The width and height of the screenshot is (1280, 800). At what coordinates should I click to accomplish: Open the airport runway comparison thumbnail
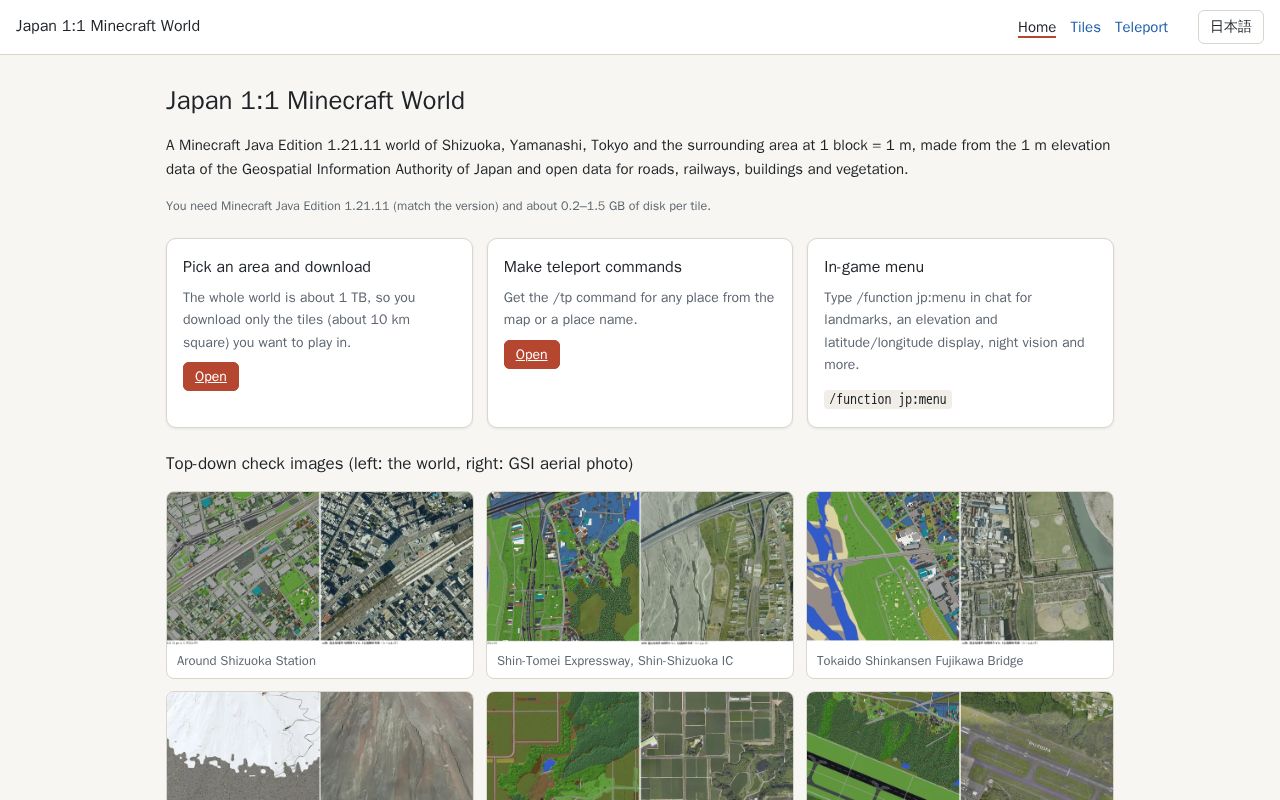click(x=960, y=746)
